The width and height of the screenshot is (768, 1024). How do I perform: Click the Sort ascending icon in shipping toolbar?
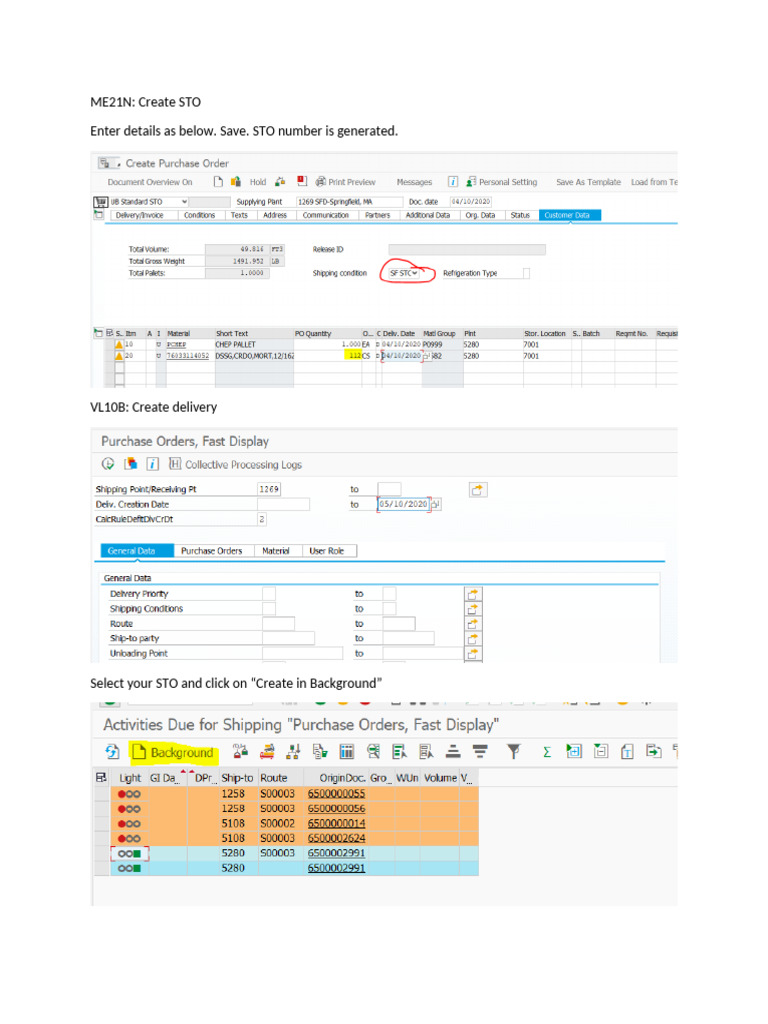453,752
